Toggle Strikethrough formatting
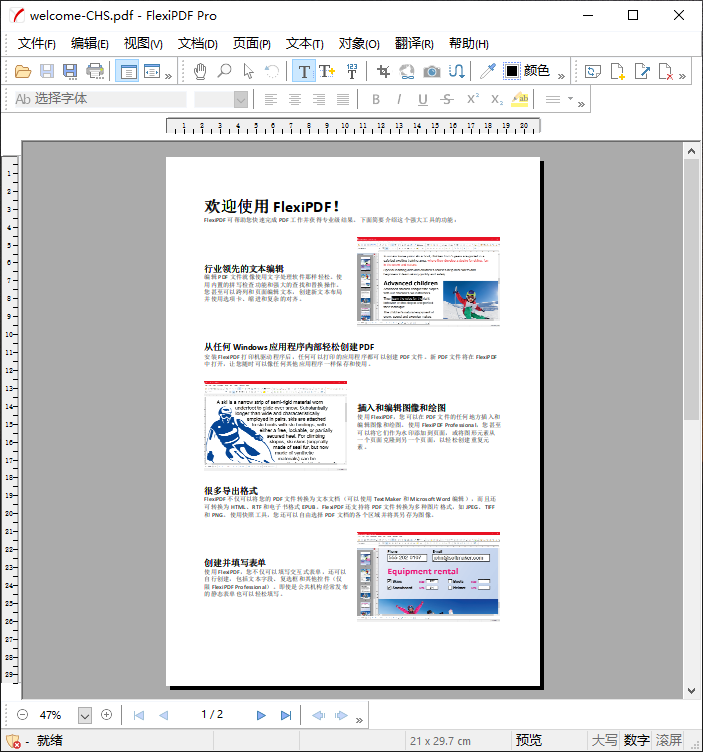 point(447,99)
